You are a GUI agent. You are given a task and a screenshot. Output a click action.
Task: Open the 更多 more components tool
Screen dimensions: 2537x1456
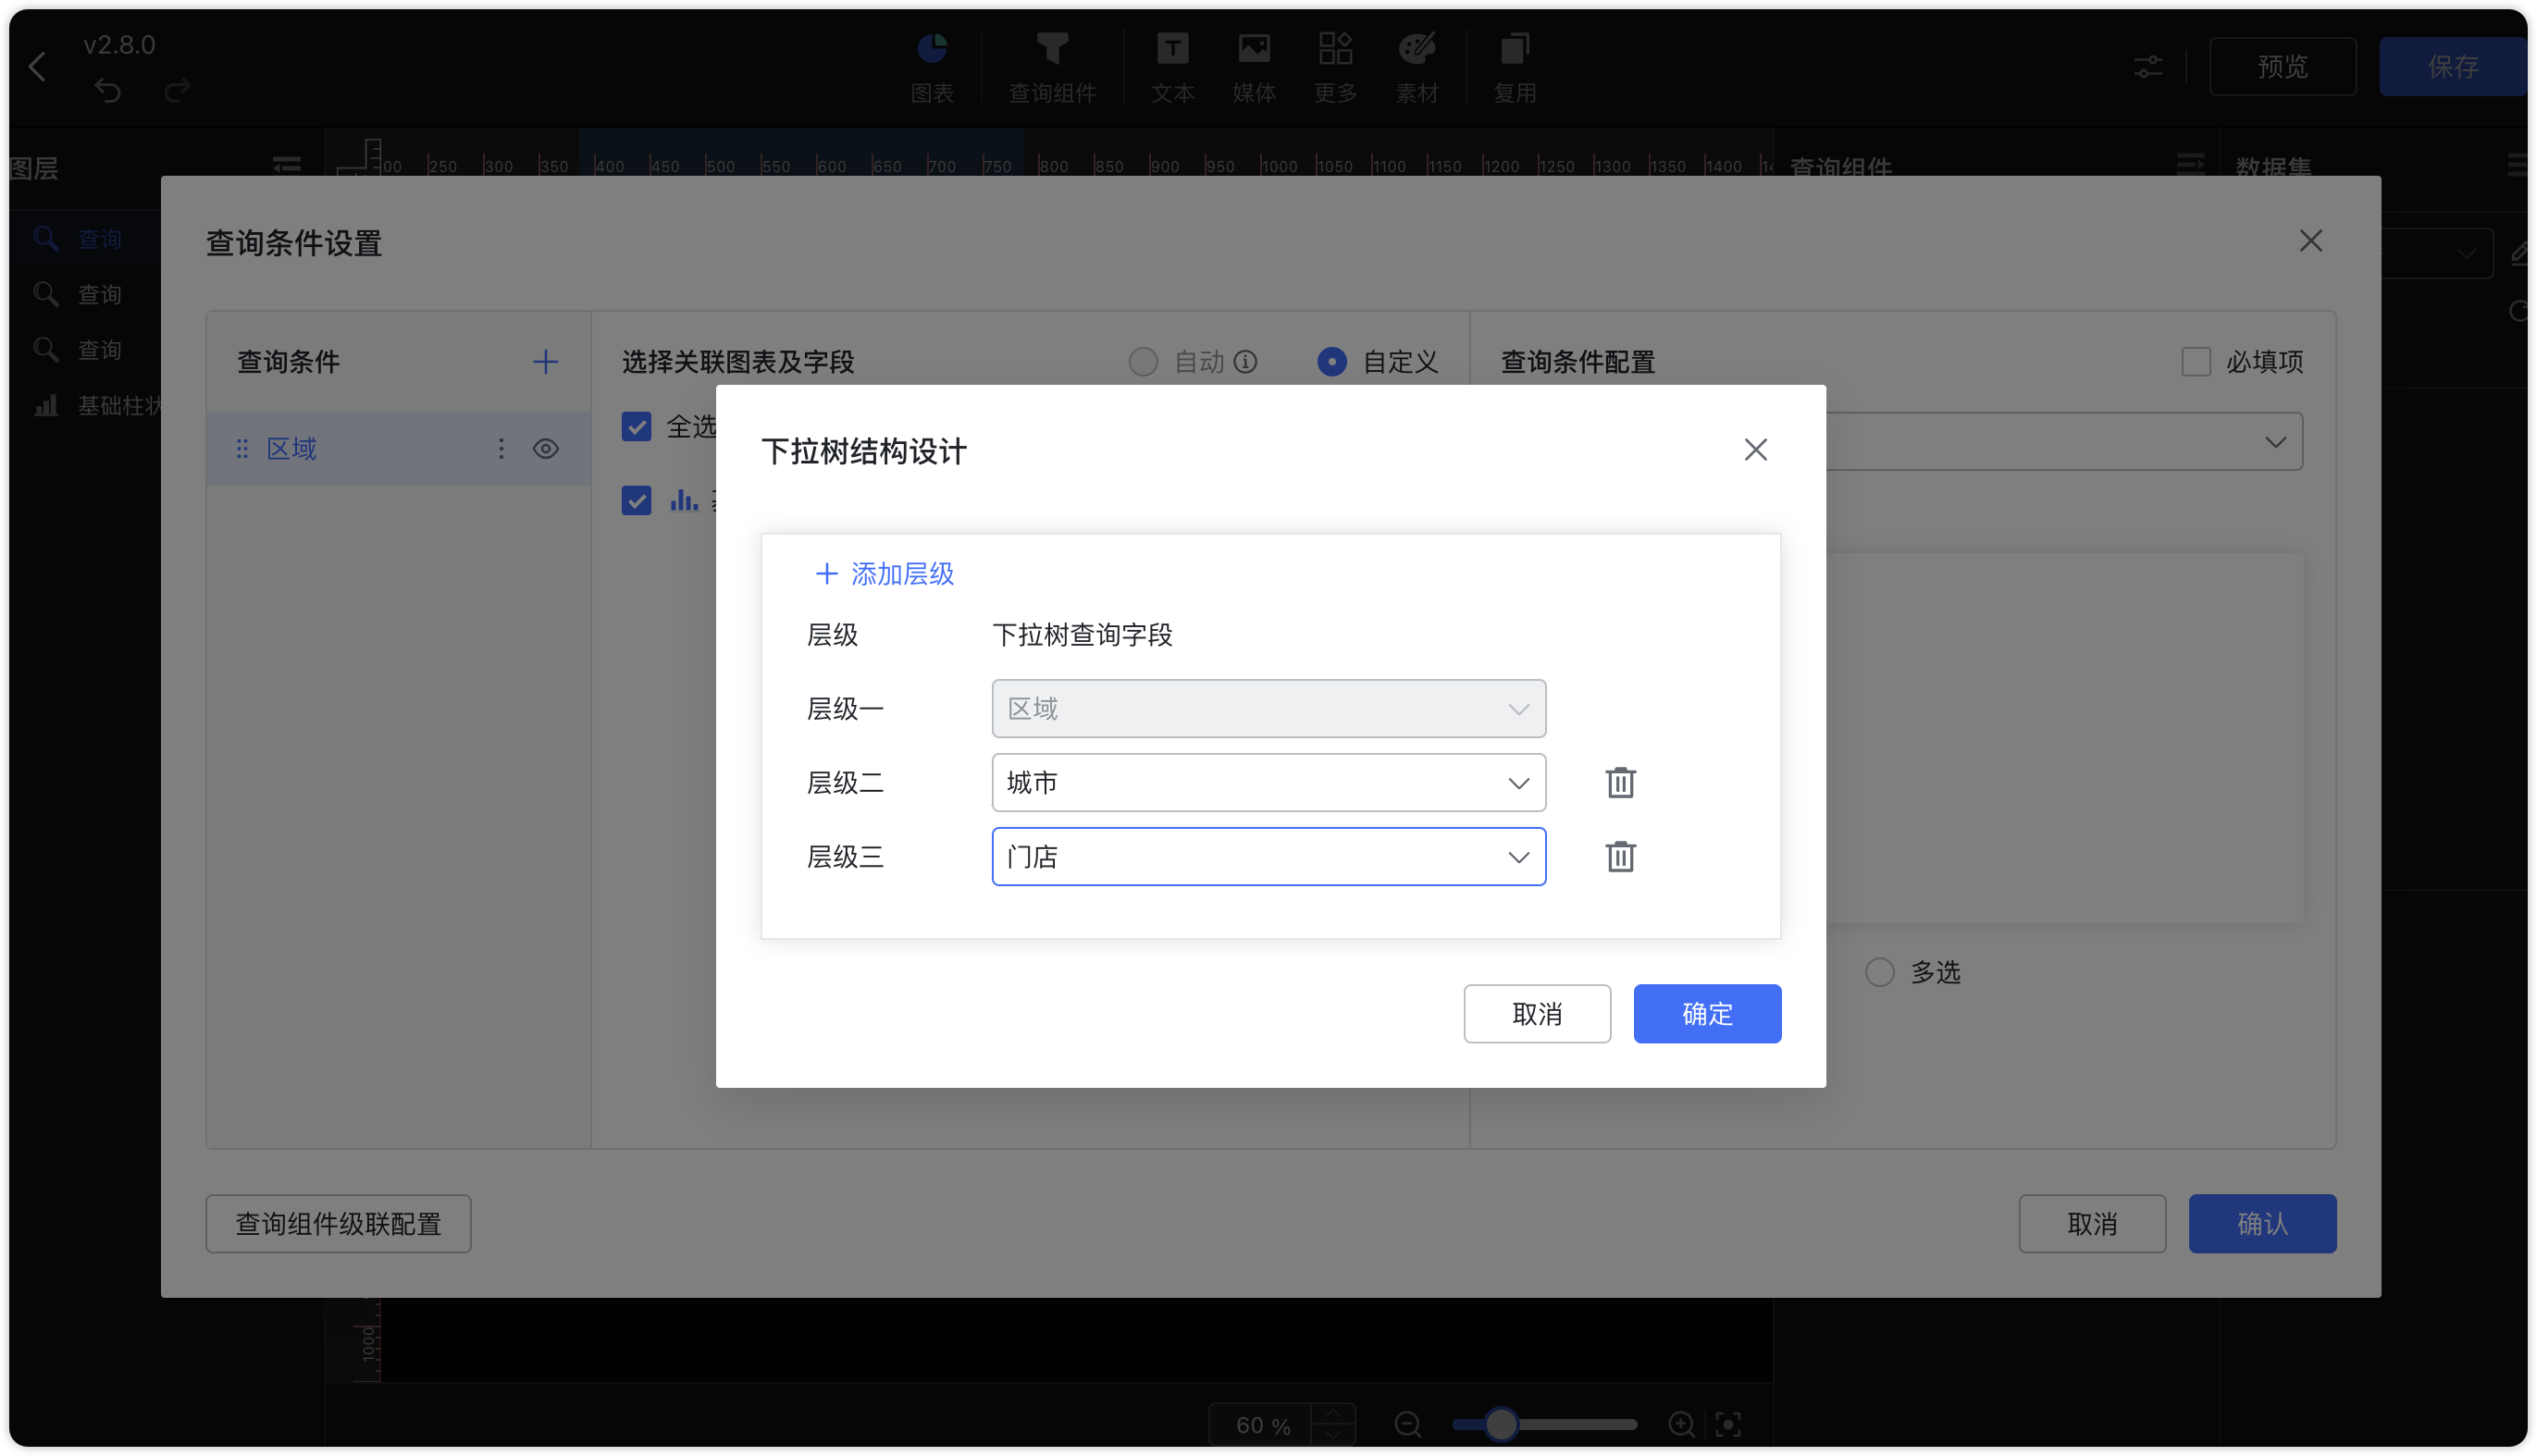click(x=1335, y=67)
